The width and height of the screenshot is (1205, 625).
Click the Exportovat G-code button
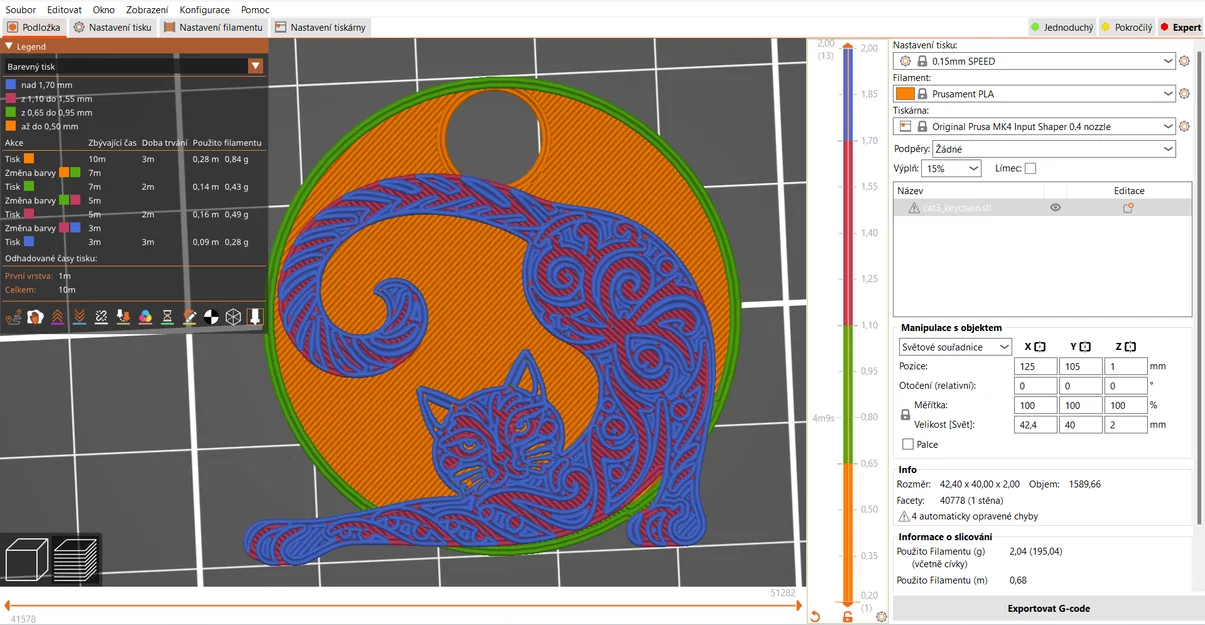click(1048, 608)
